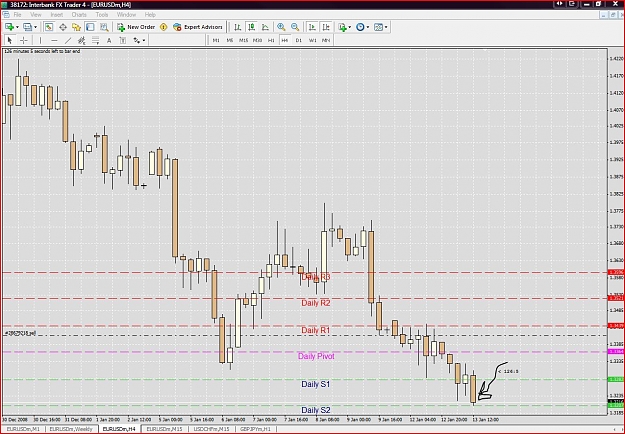
Task: Select the Cursor arrow tool
Action: [10, 40]
